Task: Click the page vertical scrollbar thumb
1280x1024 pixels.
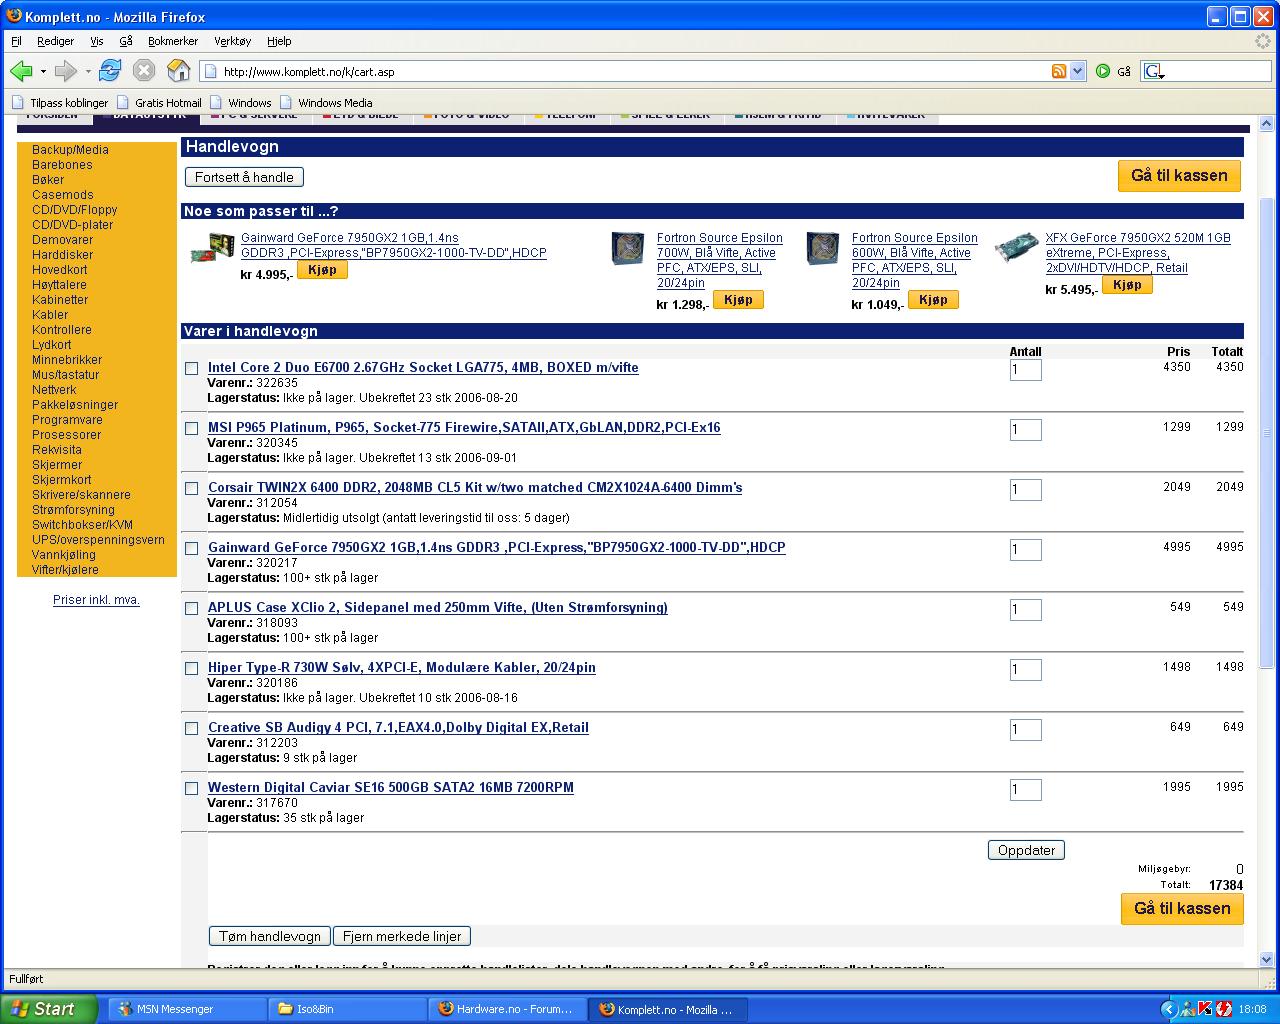Action: click(x=1267, y=433)
